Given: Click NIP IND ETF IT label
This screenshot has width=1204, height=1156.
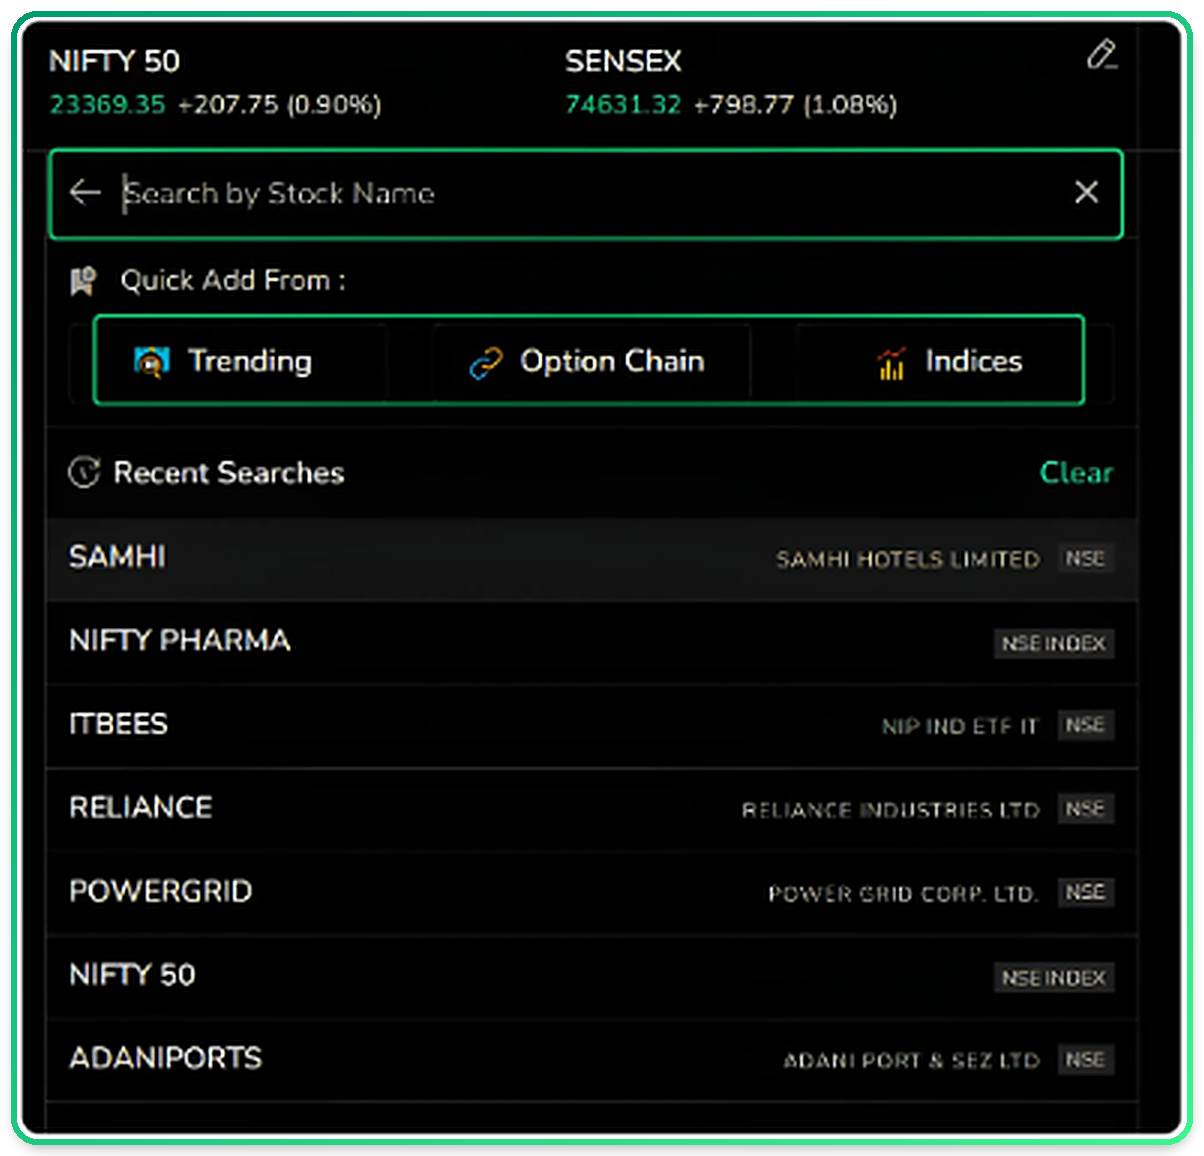Looking at the screenshot, I should click(x=960, y=726).
